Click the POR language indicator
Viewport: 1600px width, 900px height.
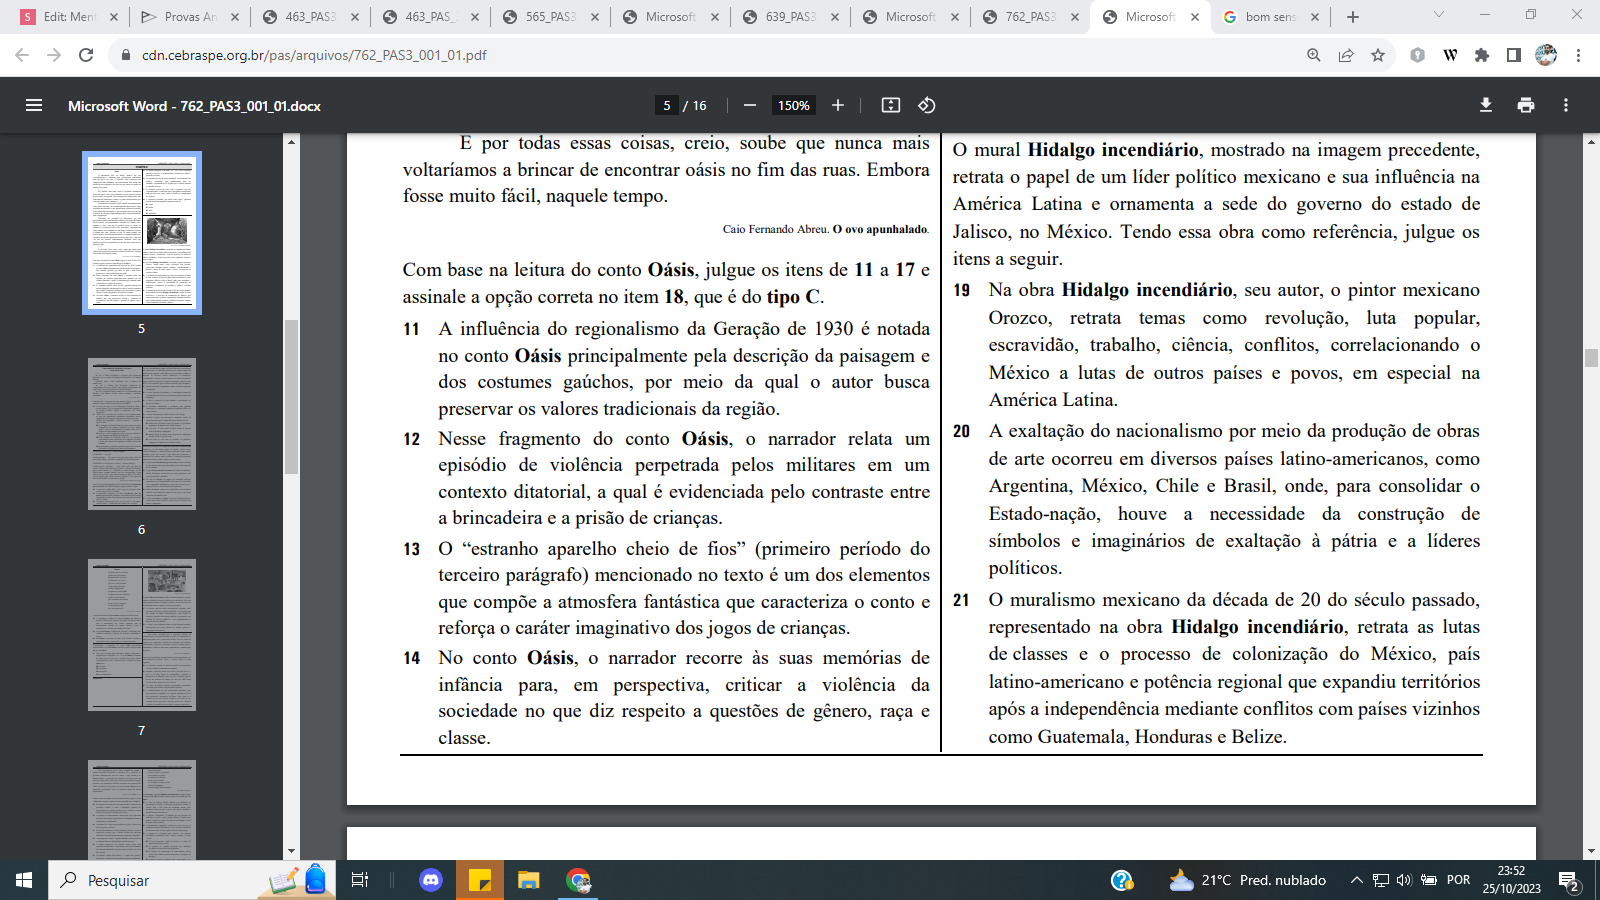point(1458,880)
